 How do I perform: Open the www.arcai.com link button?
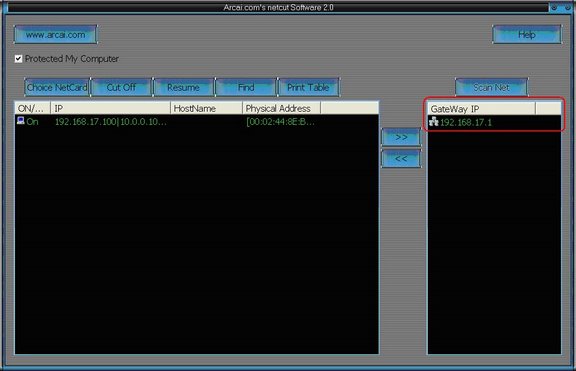55,35
